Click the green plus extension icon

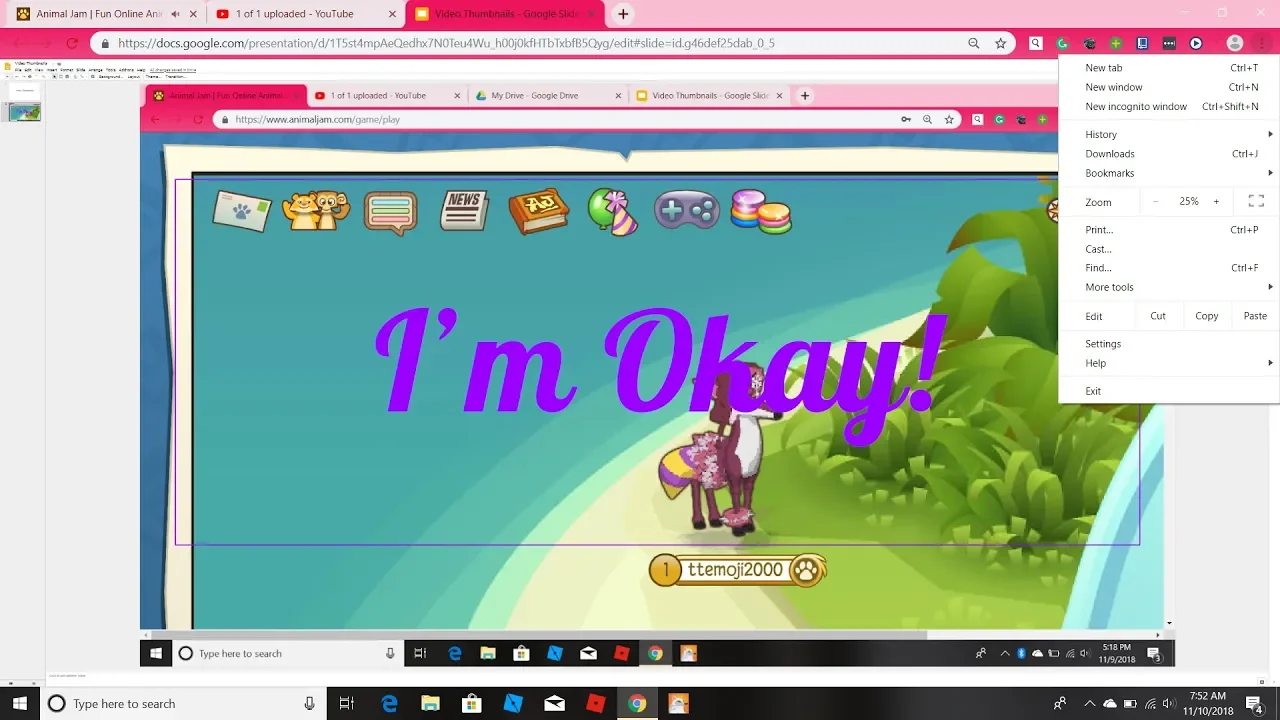(1115, 43)
